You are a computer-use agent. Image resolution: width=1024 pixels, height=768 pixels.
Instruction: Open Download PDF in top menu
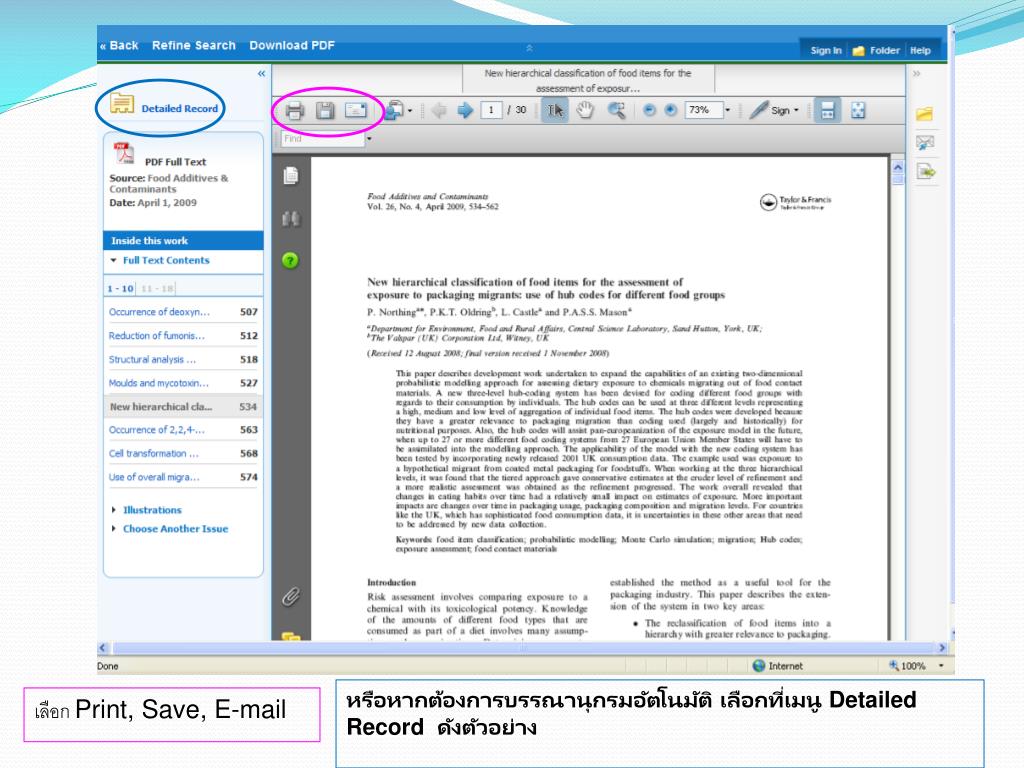click(x=292, y=45)
